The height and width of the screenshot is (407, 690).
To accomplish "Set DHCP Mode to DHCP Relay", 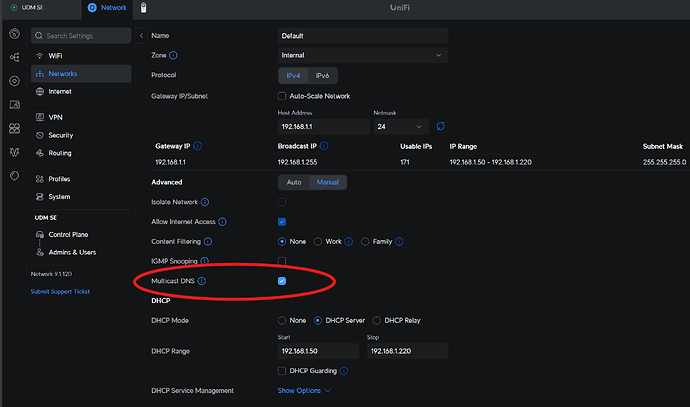I will 377,320.
